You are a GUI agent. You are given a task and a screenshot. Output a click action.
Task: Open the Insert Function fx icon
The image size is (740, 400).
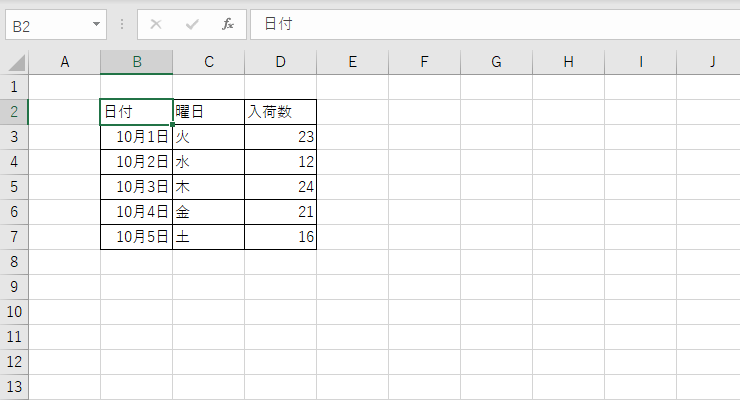tap(228, 24)
